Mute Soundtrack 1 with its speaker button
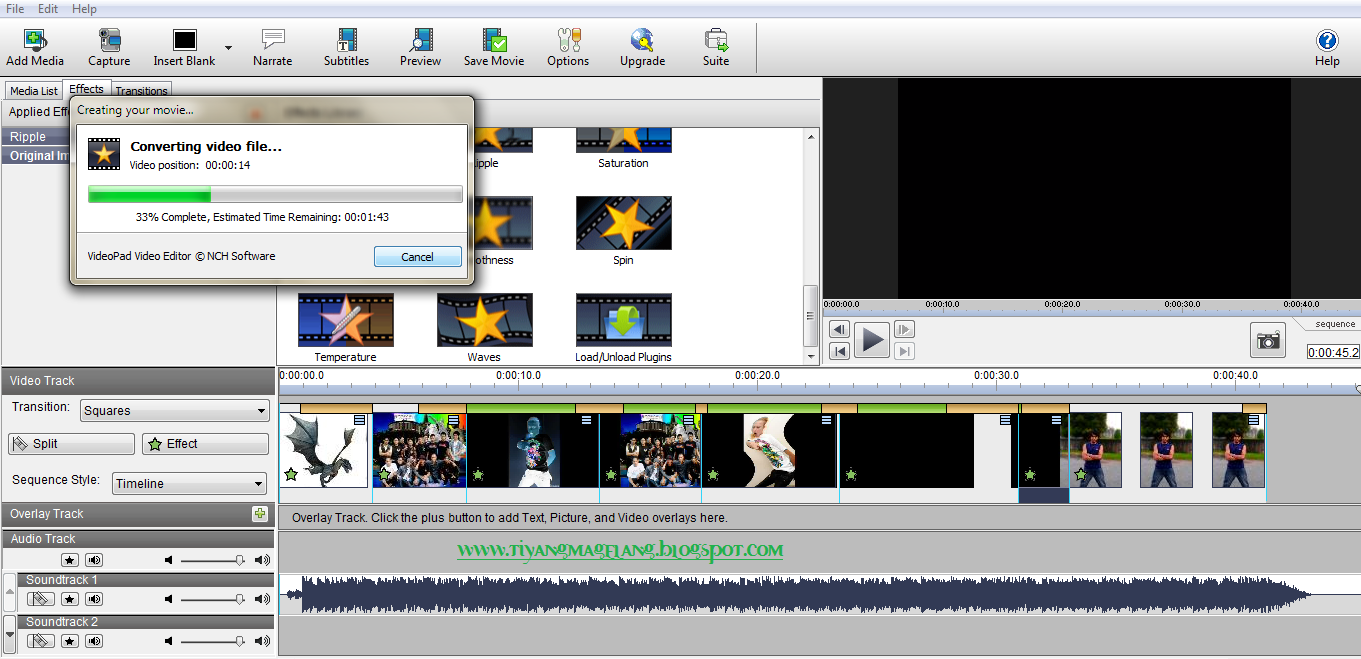The height and width of the screenshot is (659, 1361). 94,599
